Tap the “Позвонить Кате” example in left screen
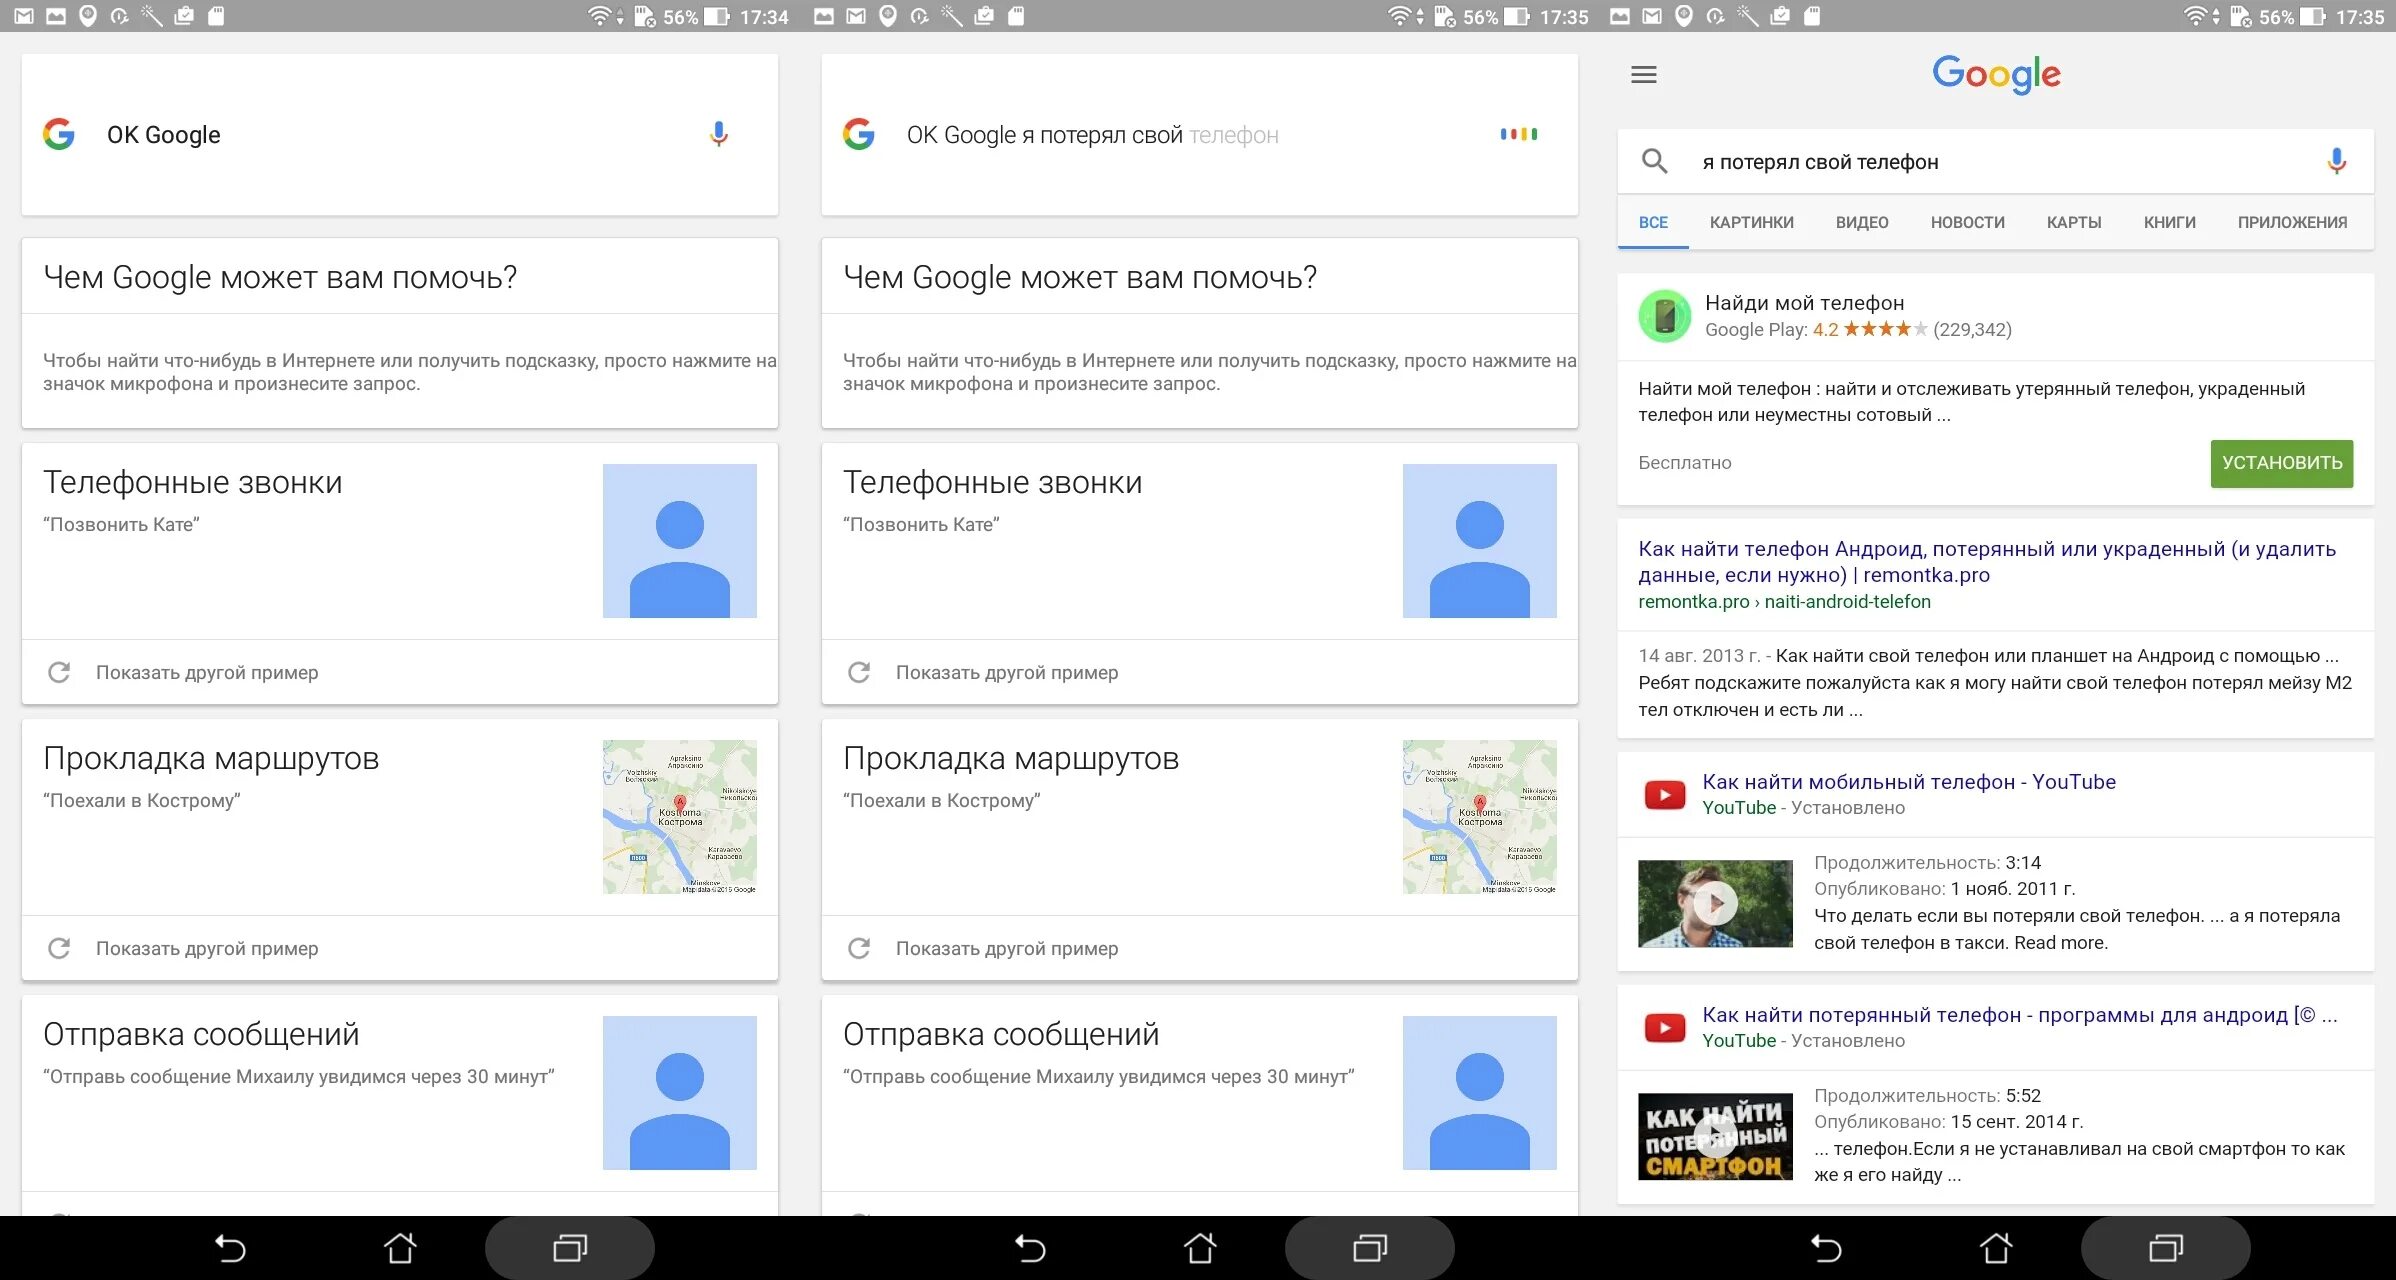 pos(121,524)
